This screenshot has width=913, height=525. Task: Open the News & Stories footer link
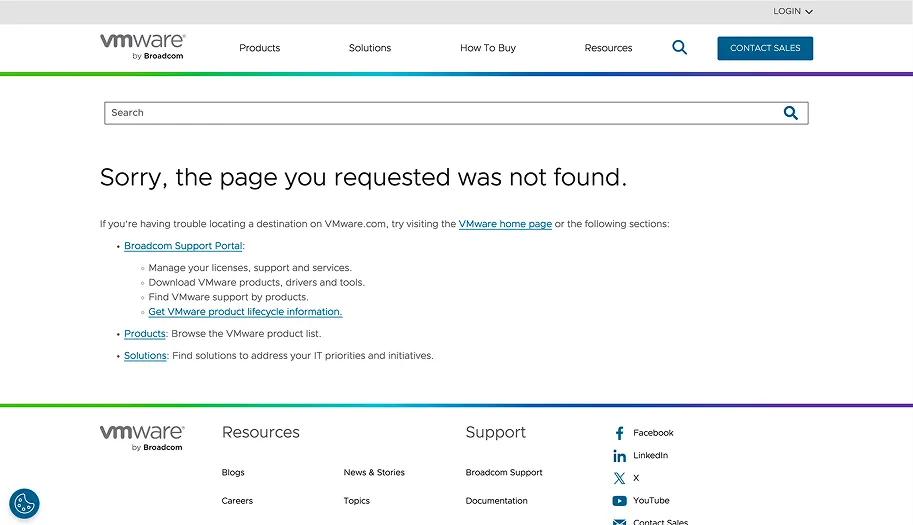tap(374, 473)
